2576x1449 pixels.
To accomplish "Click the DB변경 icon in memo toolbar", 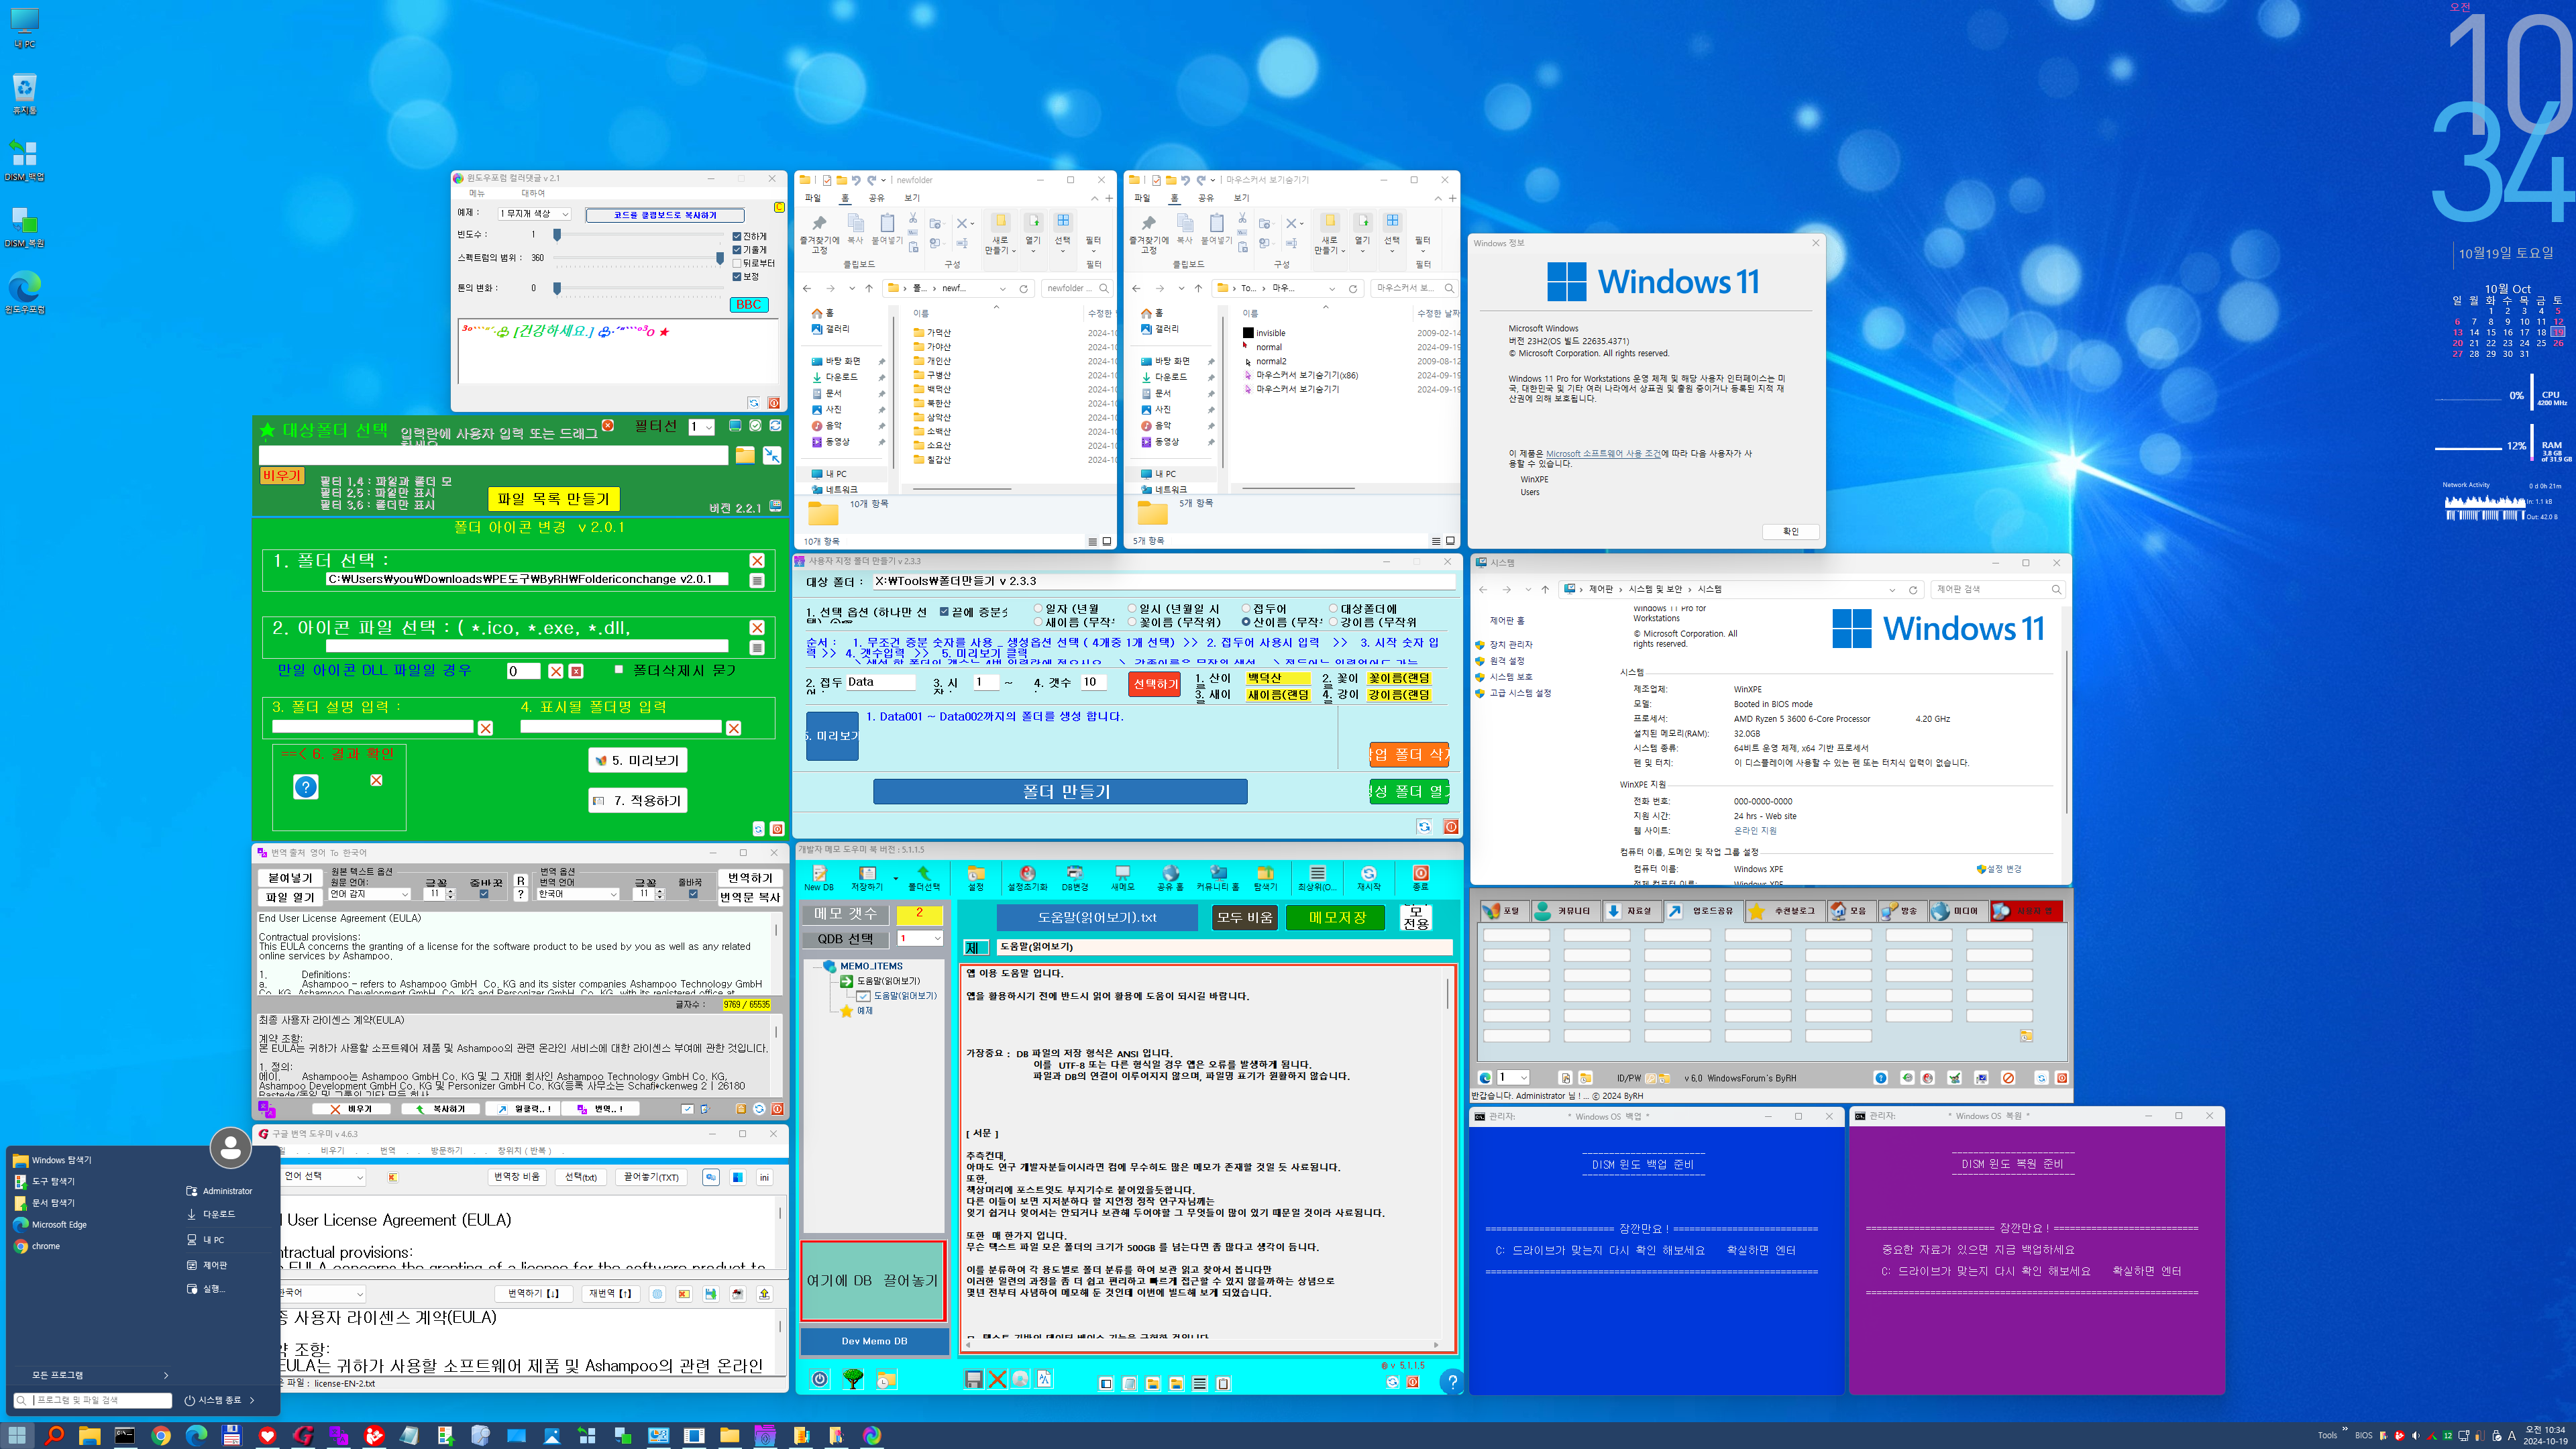I will (1075, 877).
